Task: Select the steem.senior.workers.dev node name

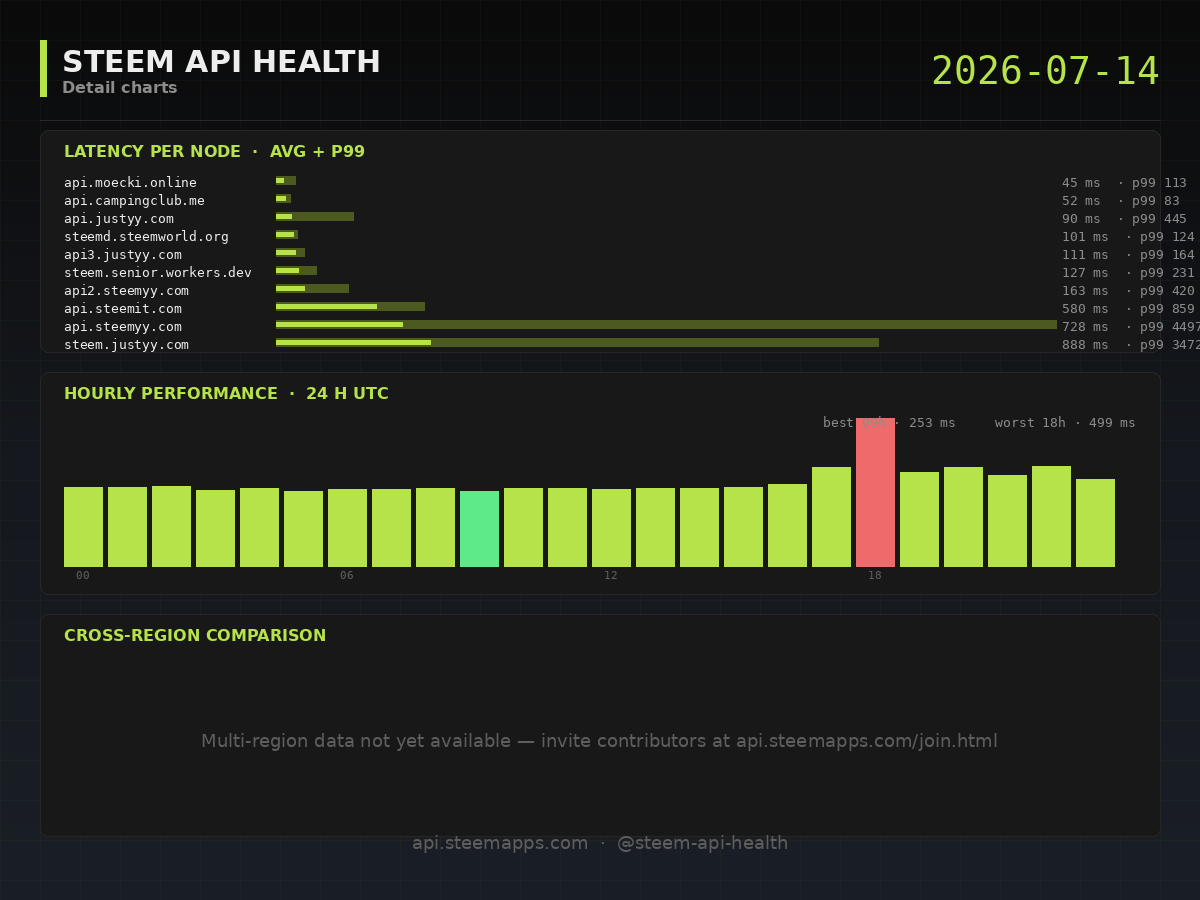Action: click(158, 273)
